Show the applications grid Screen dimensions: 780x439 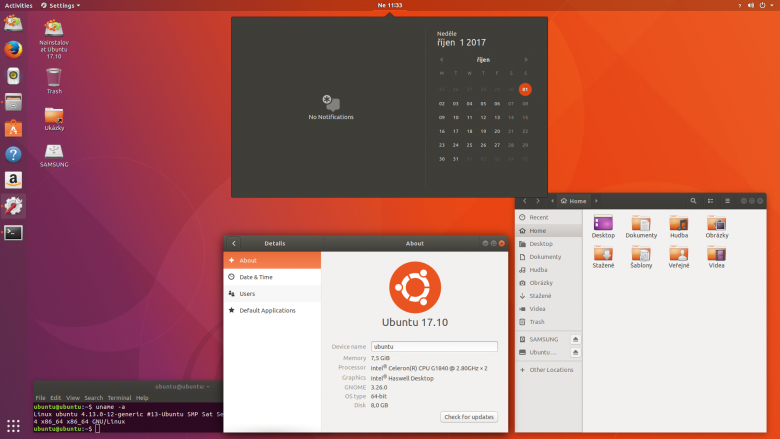pos(13,426)
